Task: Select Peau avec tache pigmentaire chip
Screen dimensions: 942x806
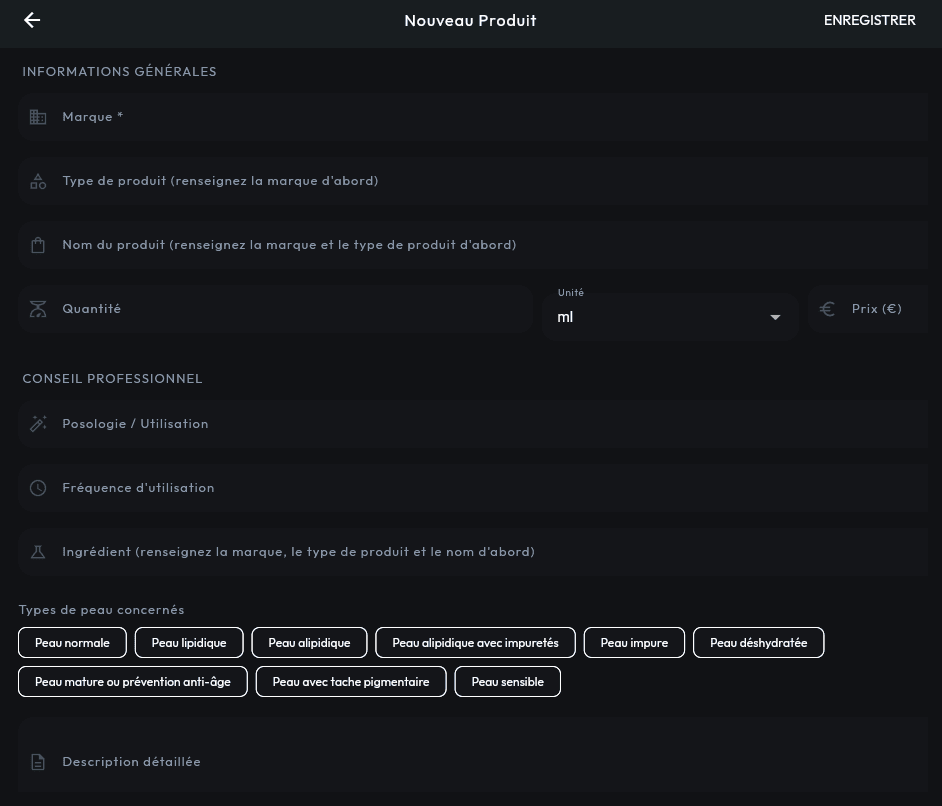Action: (x=351, y=682)
